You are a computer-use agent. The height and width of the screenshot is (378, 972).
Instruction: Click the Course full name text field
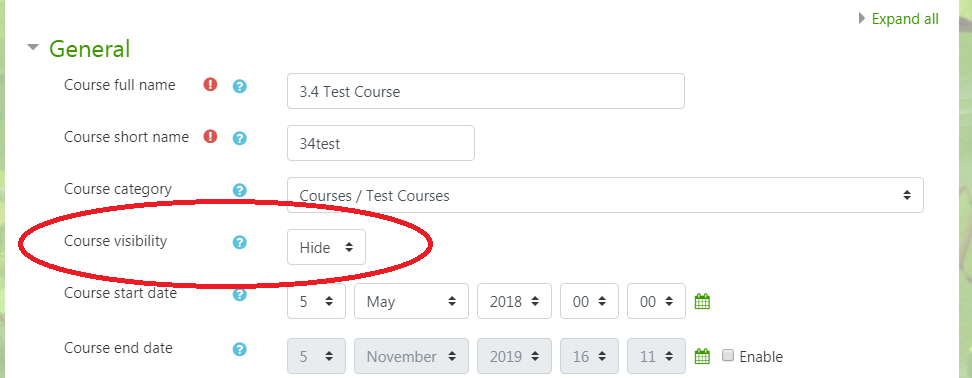(485, 91)
